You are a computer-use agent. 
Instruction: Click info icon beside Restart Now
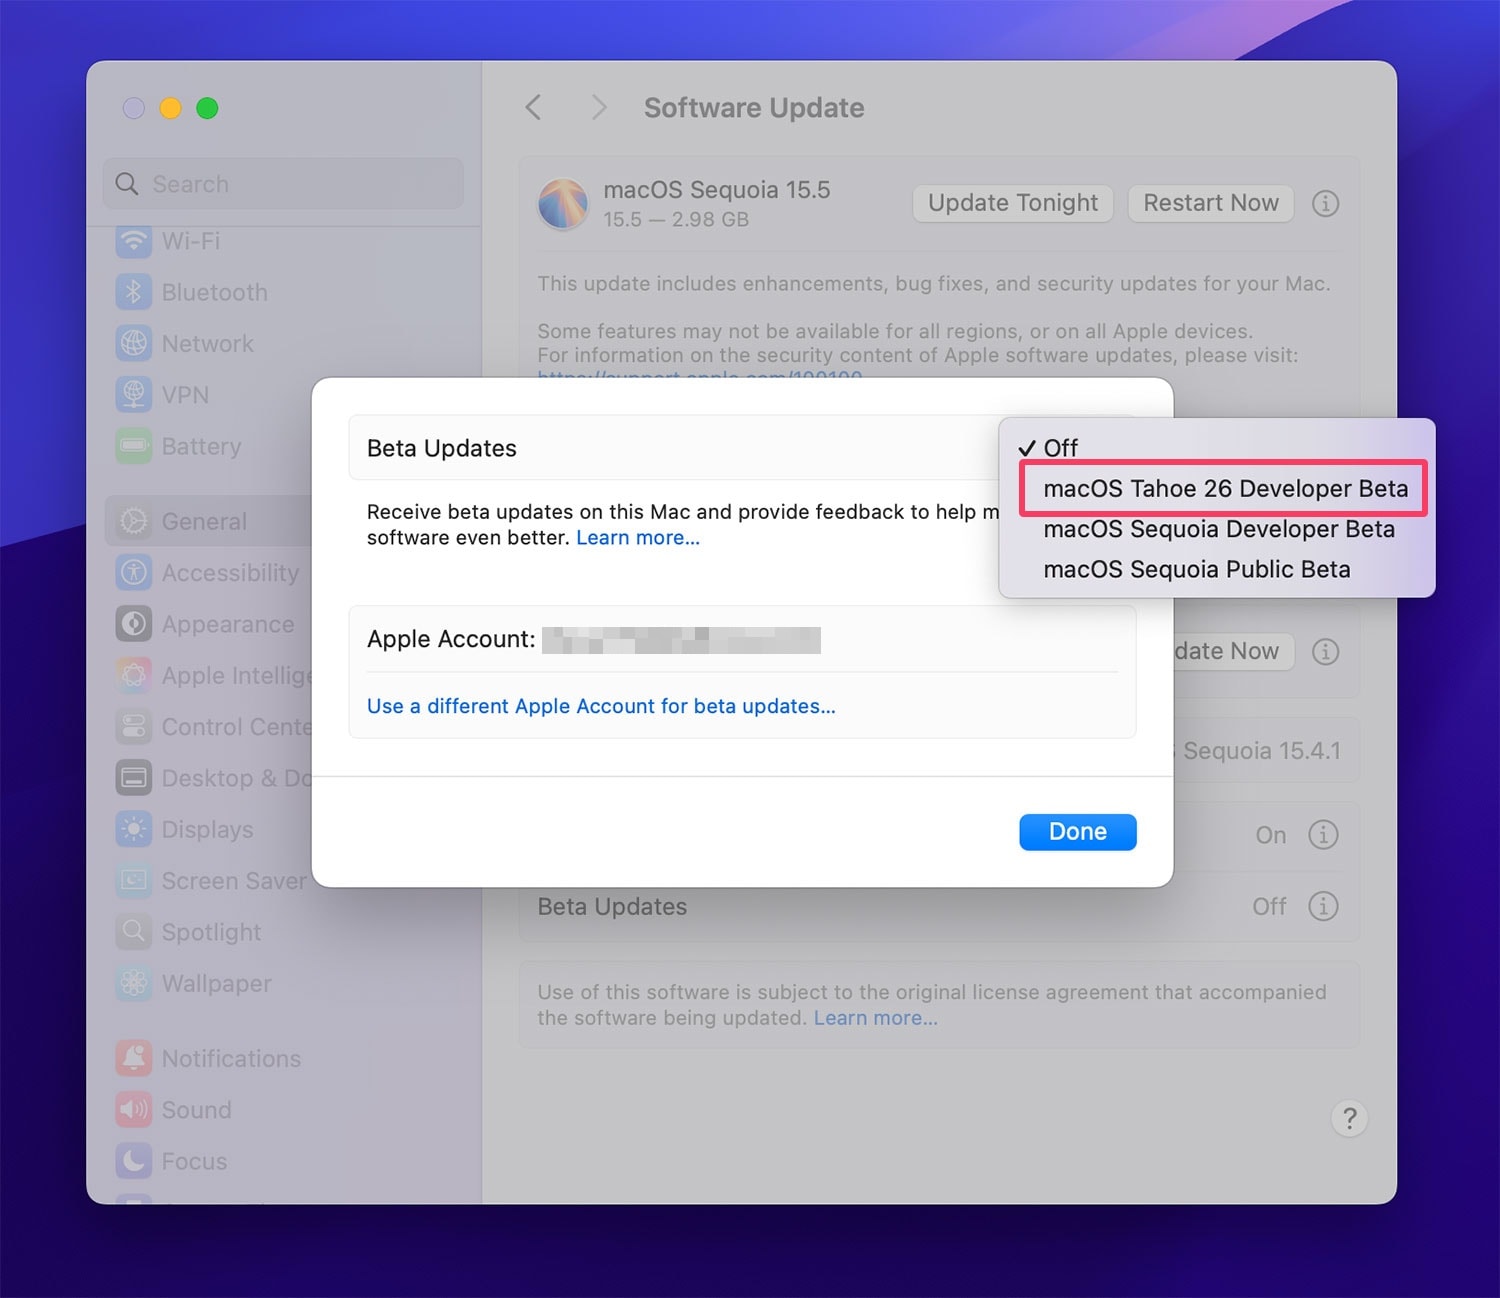coord(1325,203)
